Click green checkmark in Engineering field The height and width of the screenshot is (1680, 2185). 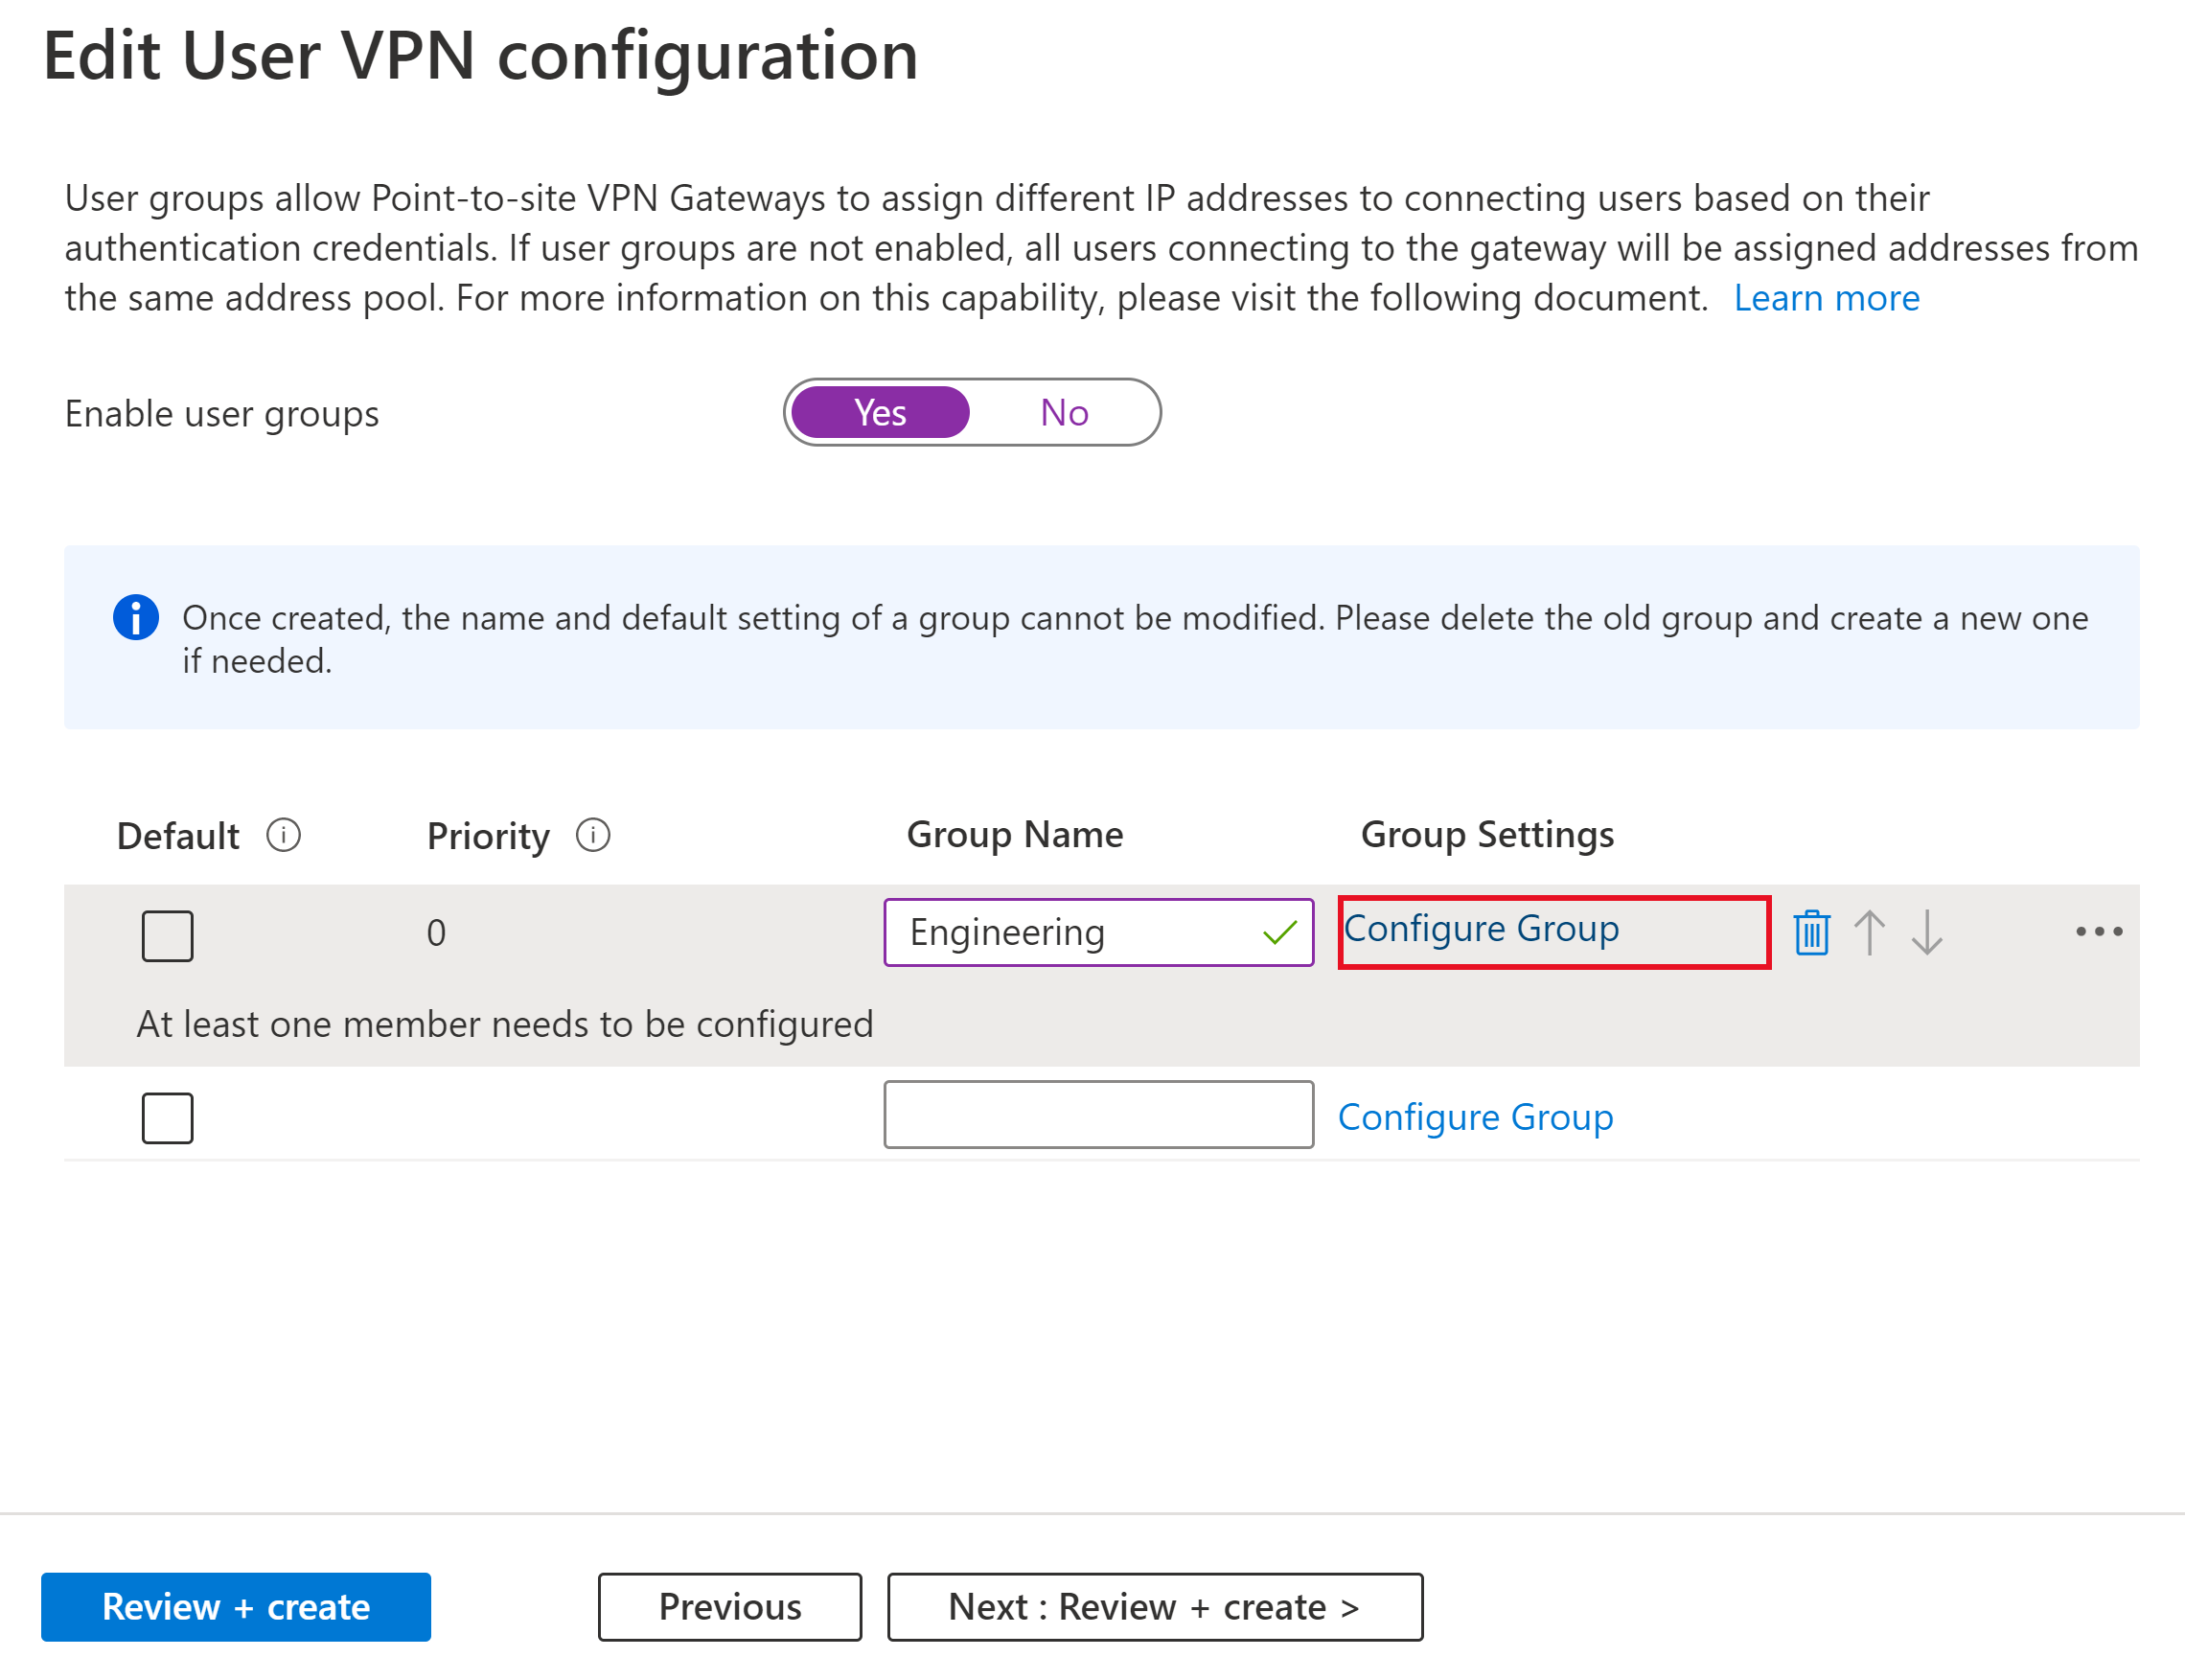1279,933
